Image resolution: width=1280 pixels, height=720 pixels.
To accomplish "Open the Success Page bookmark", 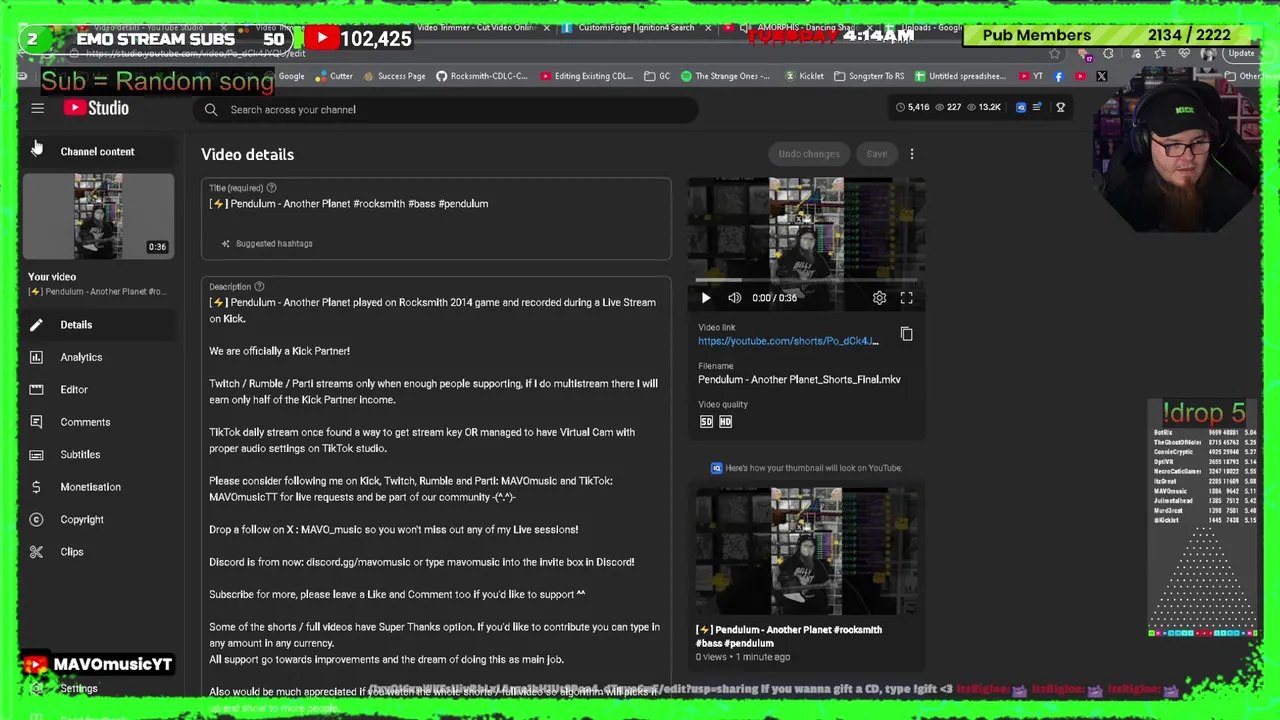I will point(394,76).
